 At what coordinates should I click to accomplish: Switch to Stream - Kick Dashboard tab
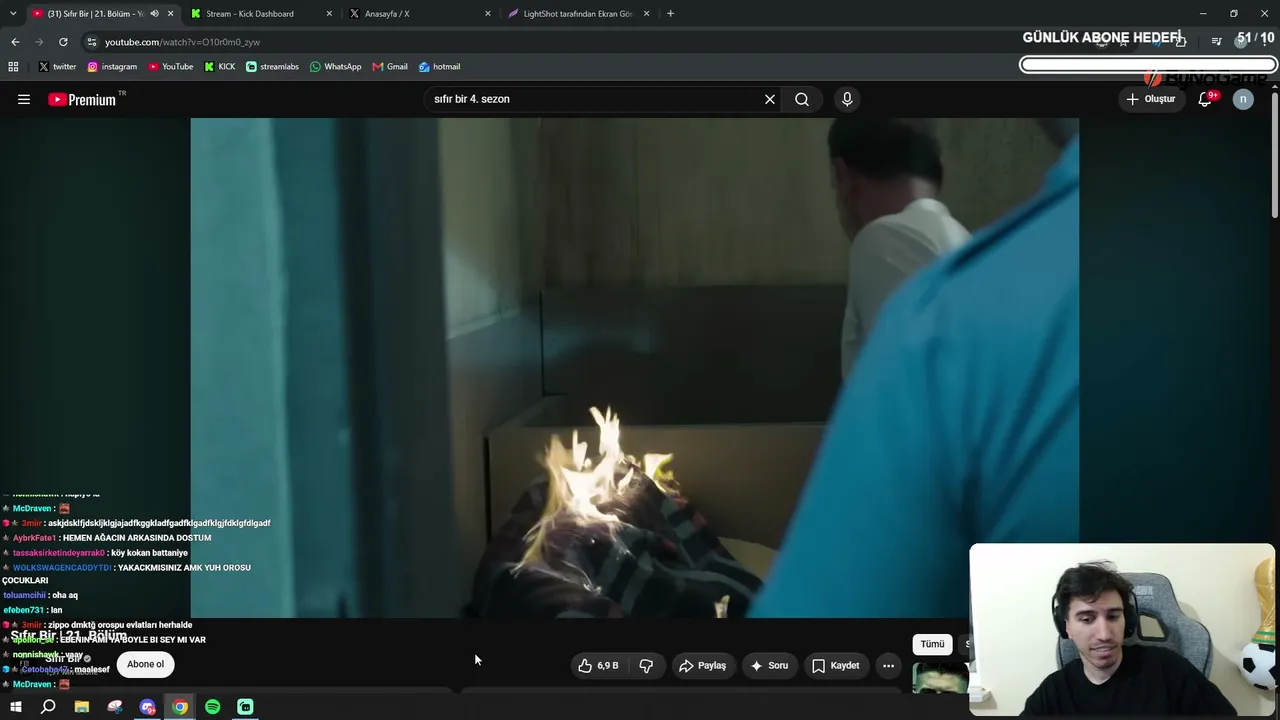[250, 14]
